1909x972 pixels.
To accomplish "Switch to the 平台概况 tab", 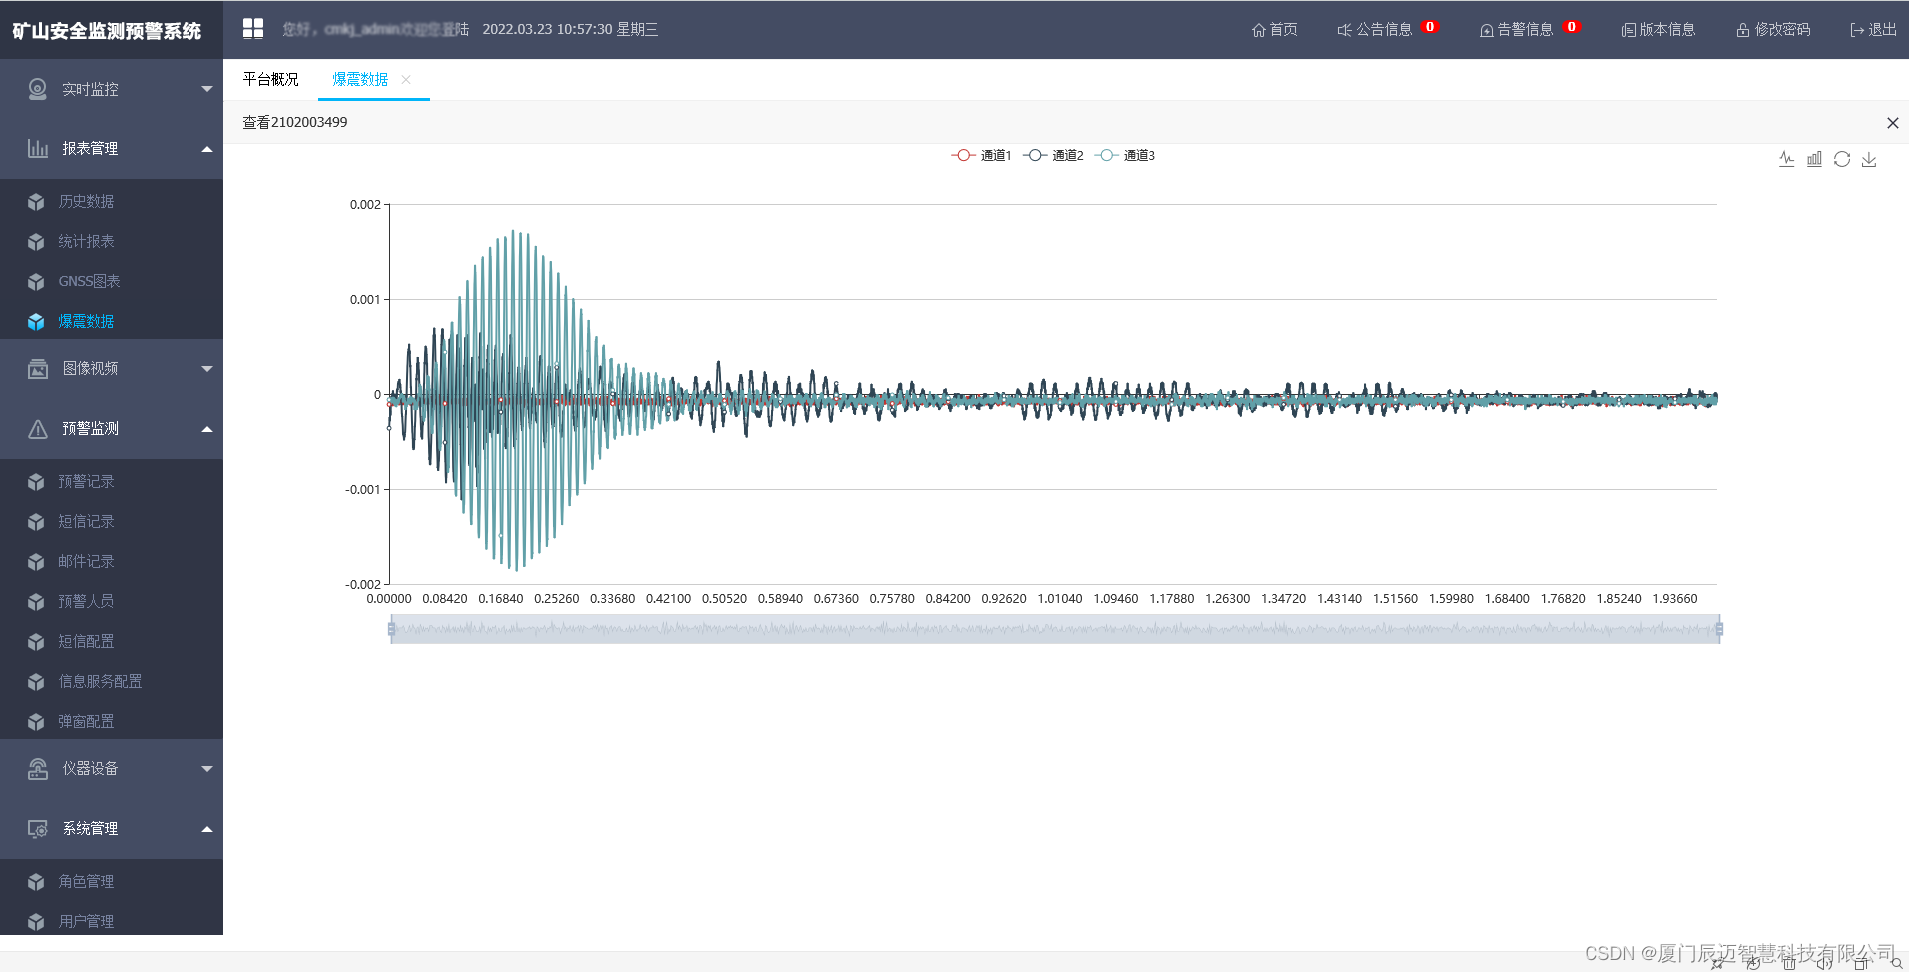I will (x=270, y=80).
